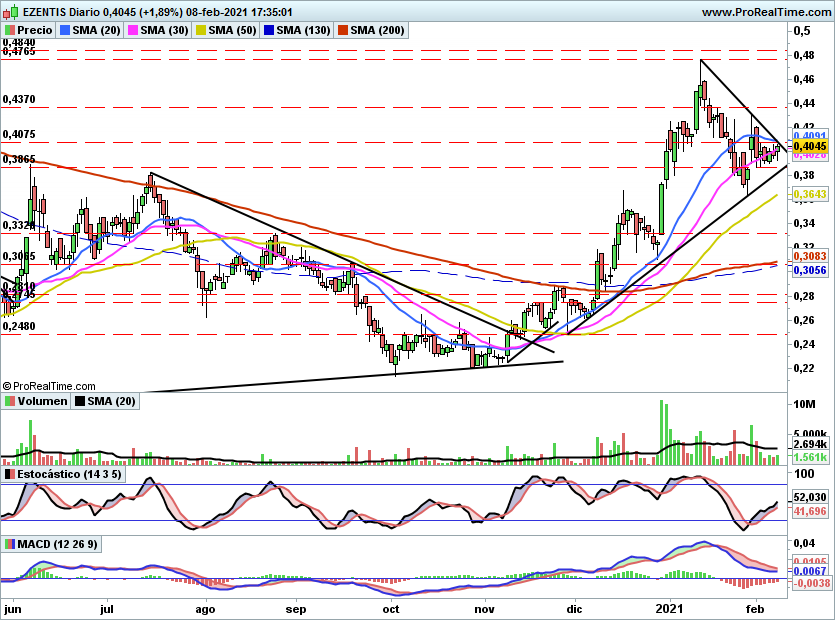
Task: Click the ProRealTime copyright watermark
Action: pyautogui.click(x=49, y=386)
